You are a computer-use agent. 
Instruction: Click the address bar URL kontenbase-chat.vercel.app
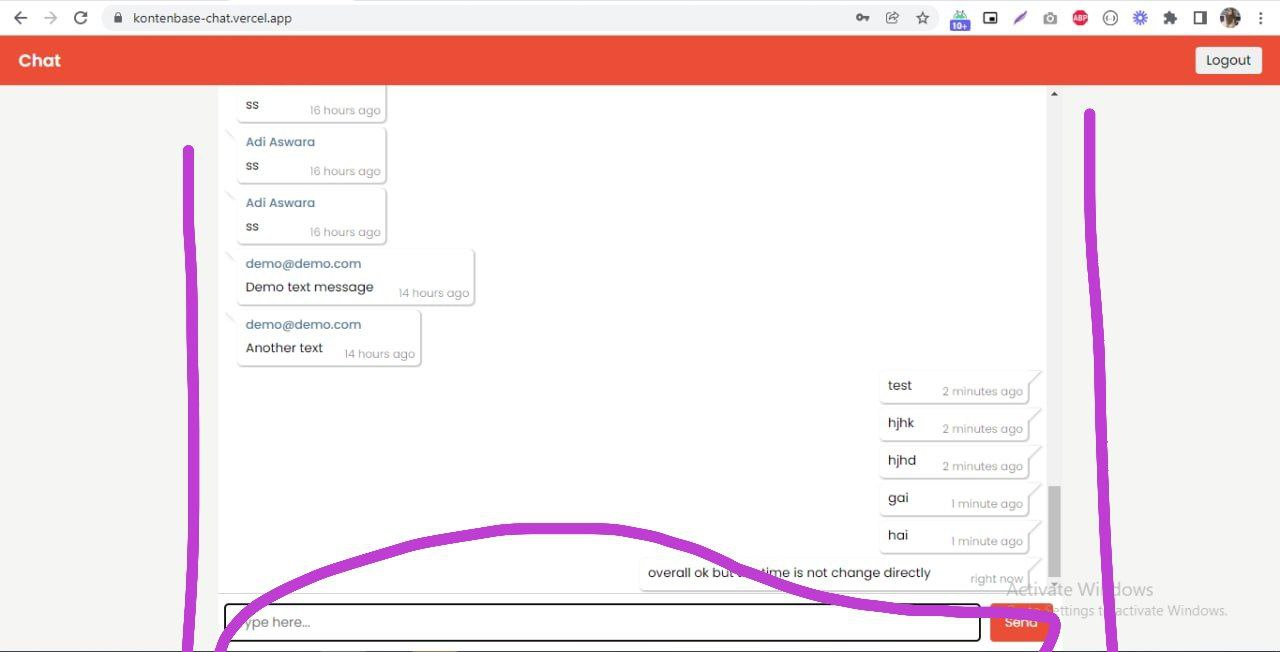(x=213, y=17)
